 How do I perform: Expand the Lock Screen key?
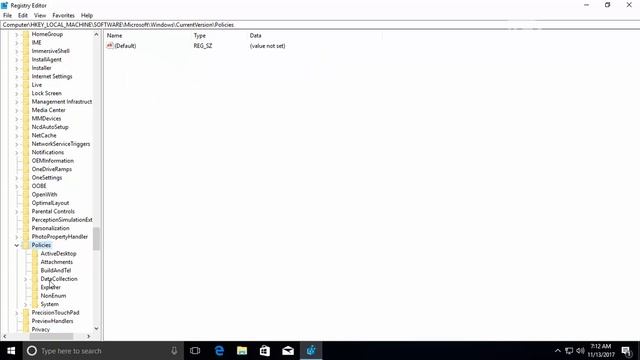tap(17, 93)
